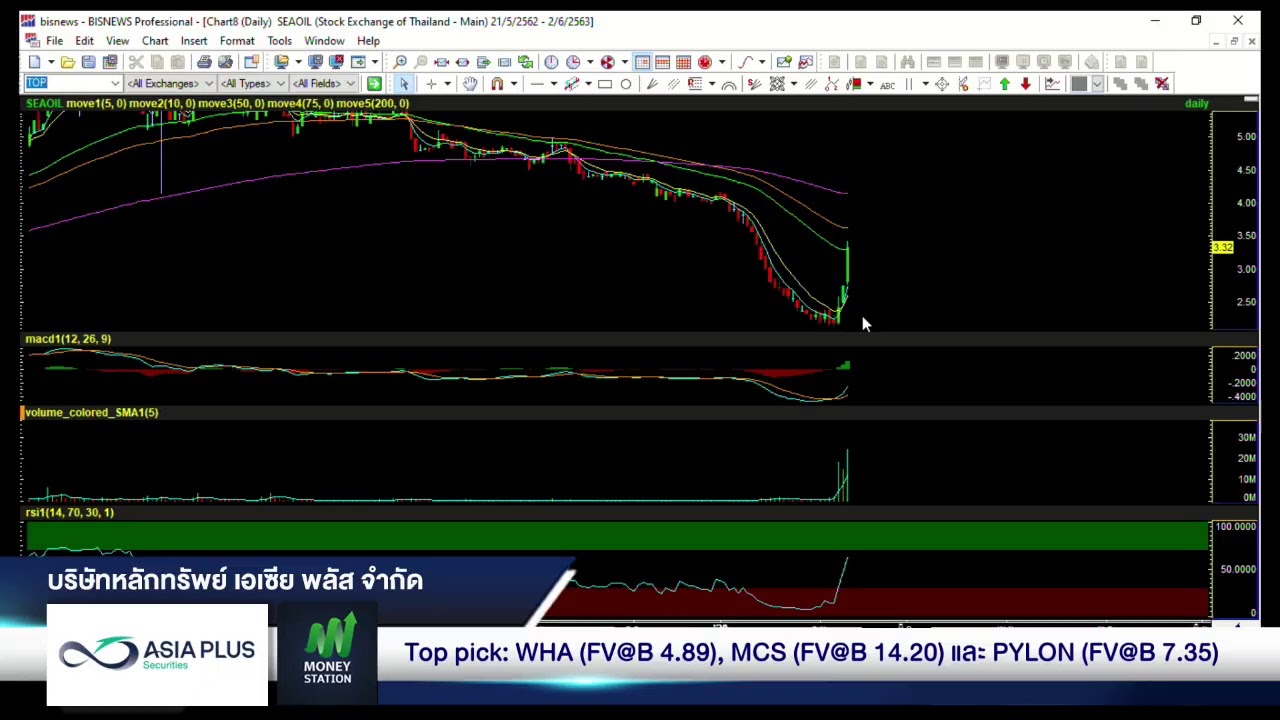
Task: Open the File menu
Action: pos(54,41)
